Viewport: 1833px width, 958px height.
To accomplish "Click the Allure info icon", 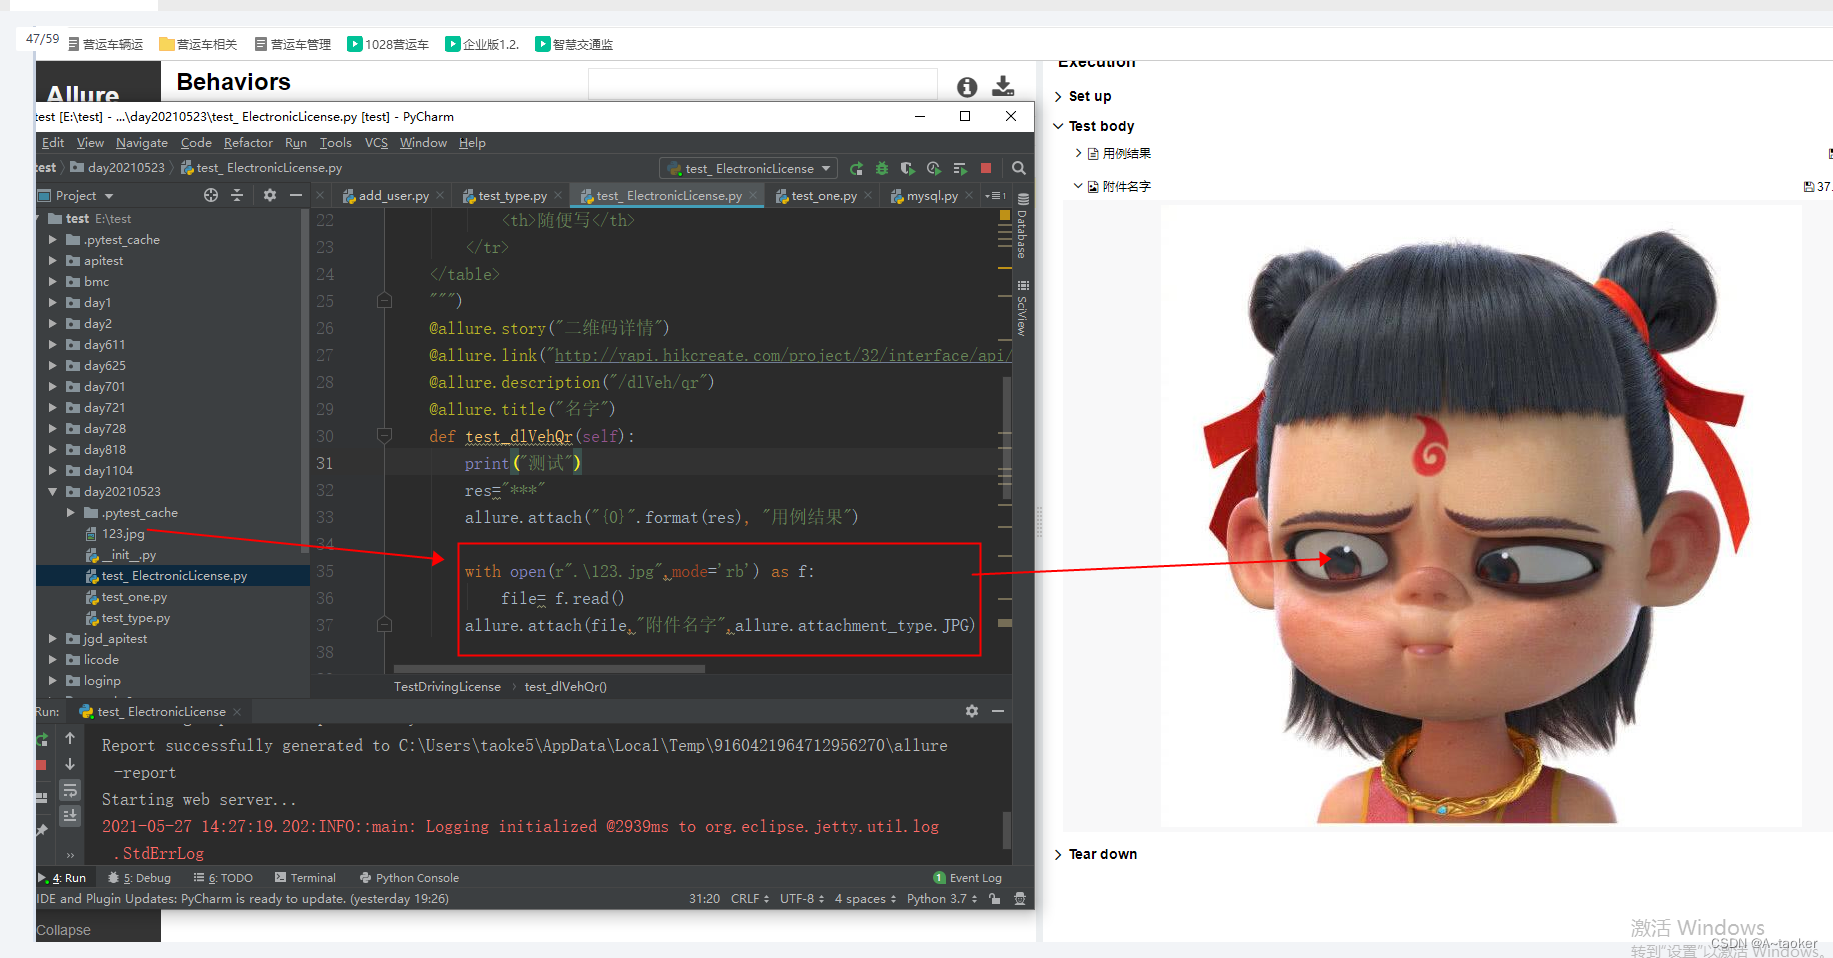I will click(x=967, y=87).
